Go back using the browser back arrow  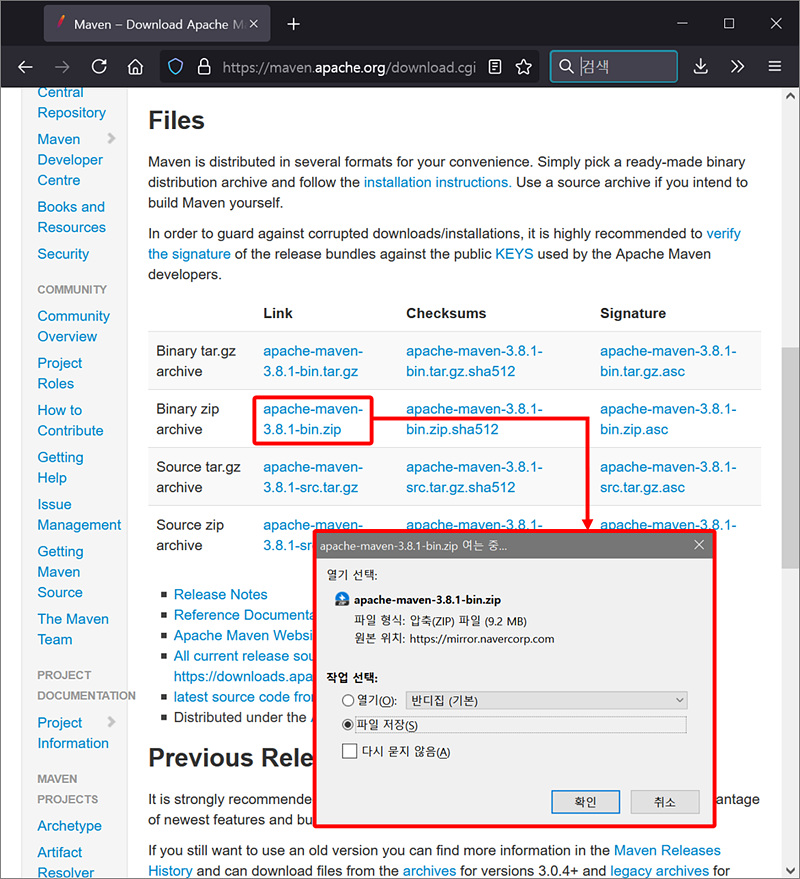[26, 67]
